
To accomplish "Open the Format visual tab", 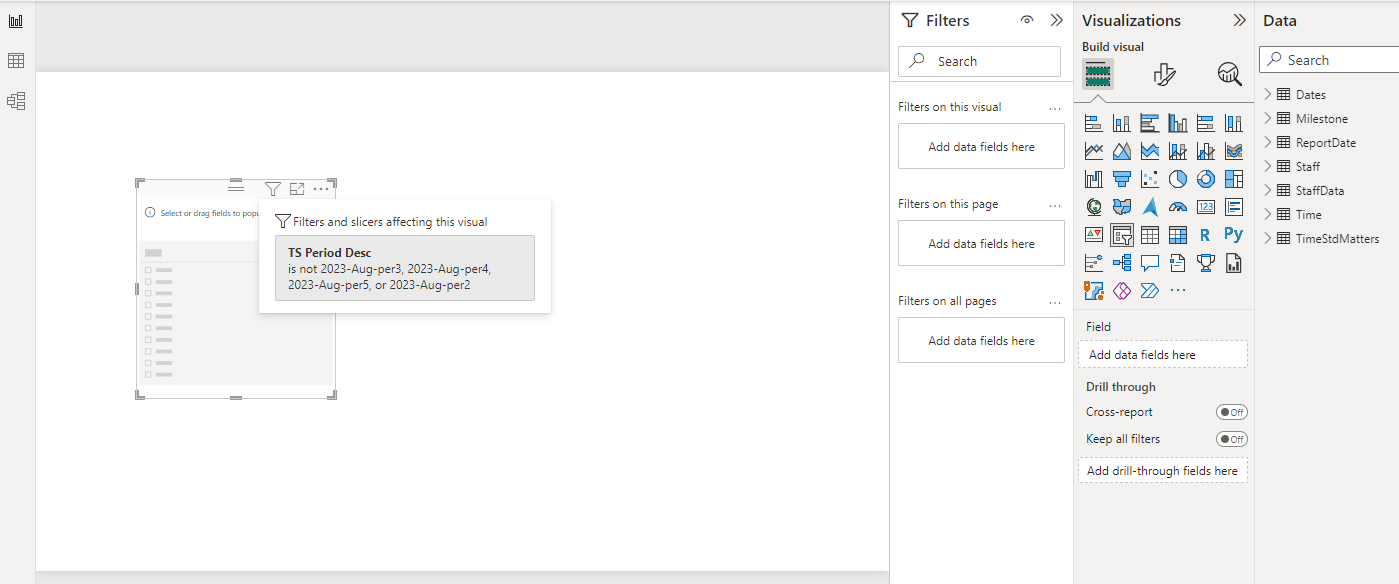I will tap(1164, 74).
